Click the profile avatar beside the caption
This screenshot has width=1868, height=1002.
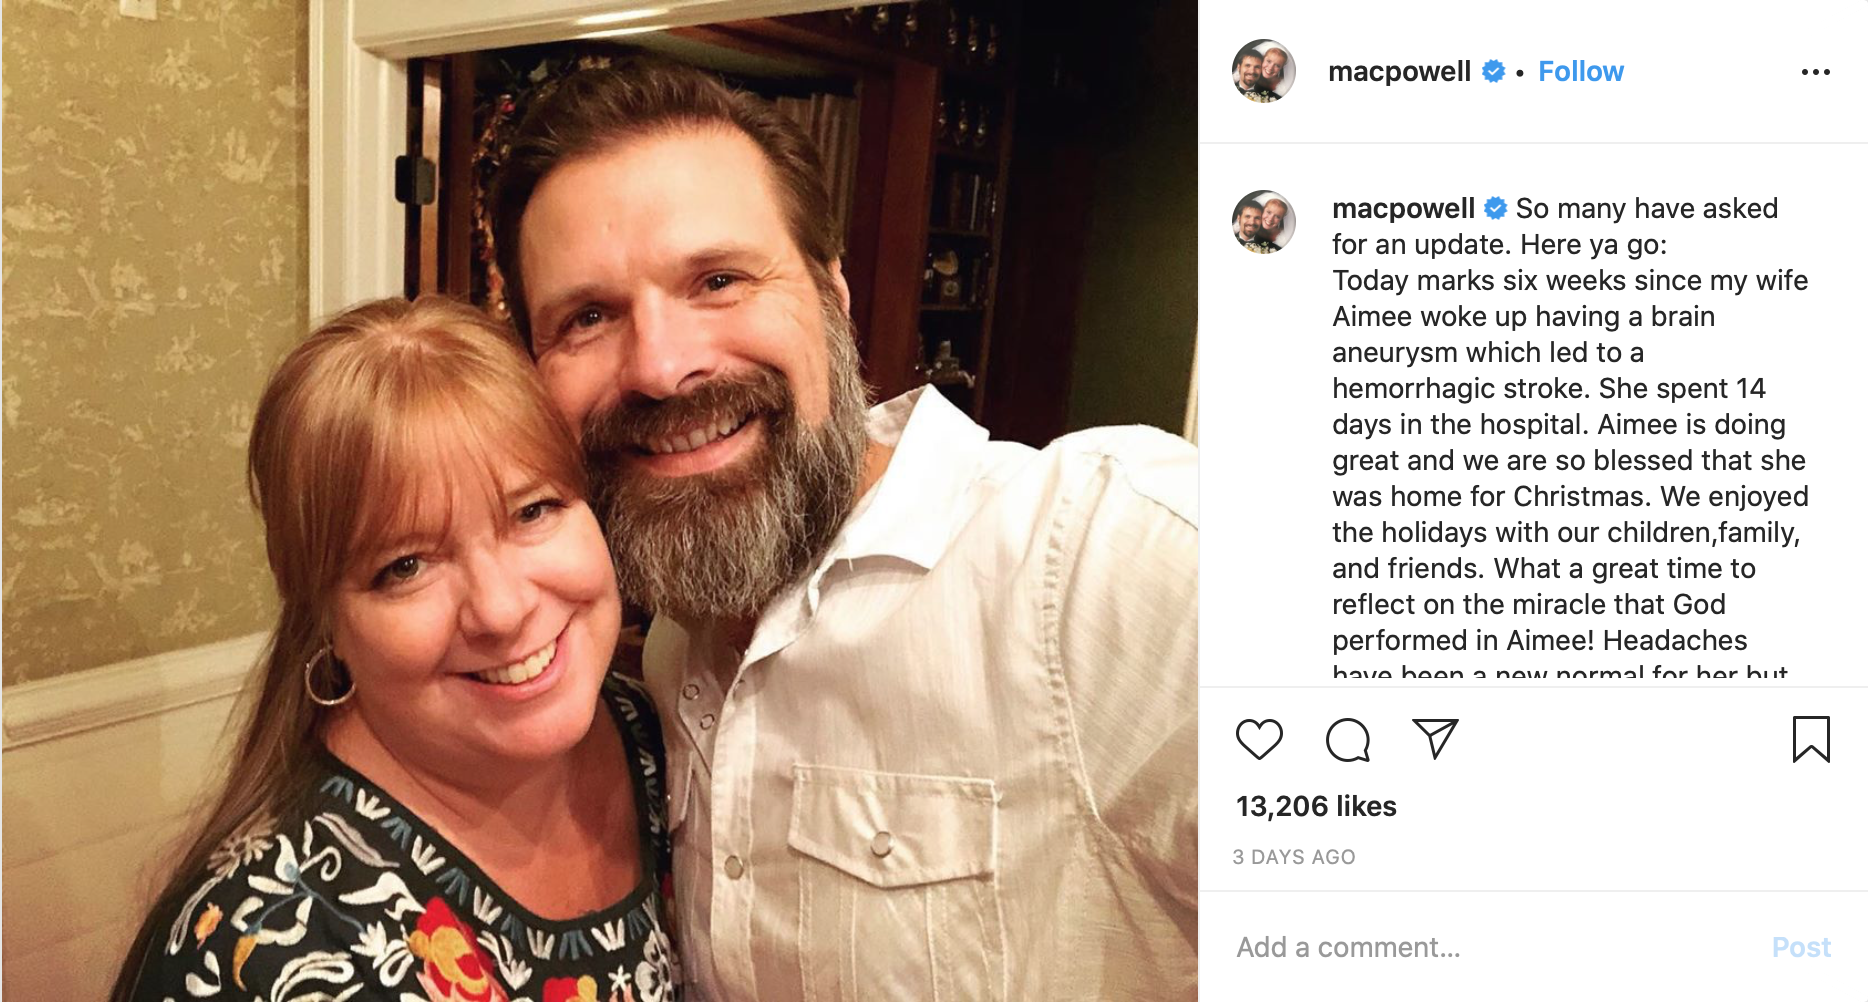click(x=1264, y=222)
